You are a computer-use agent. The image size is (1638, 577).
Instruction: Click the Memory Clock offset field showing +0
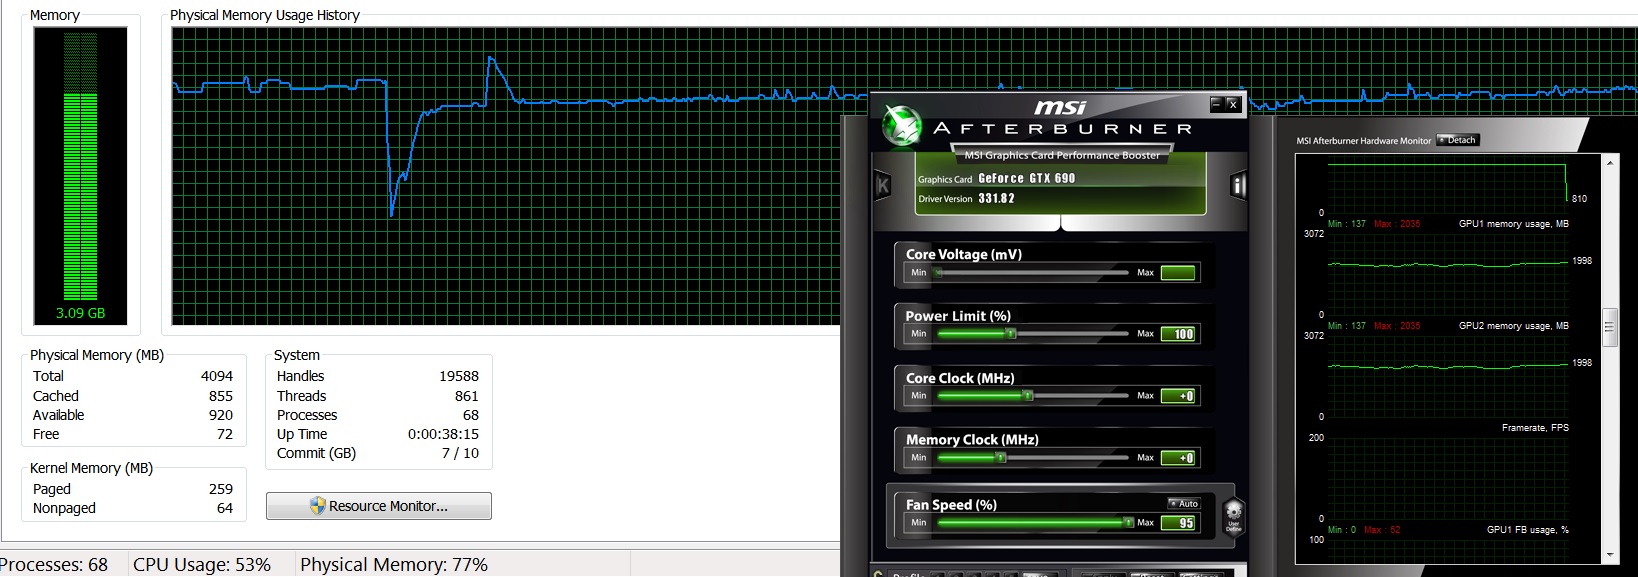pos(1178,458)
